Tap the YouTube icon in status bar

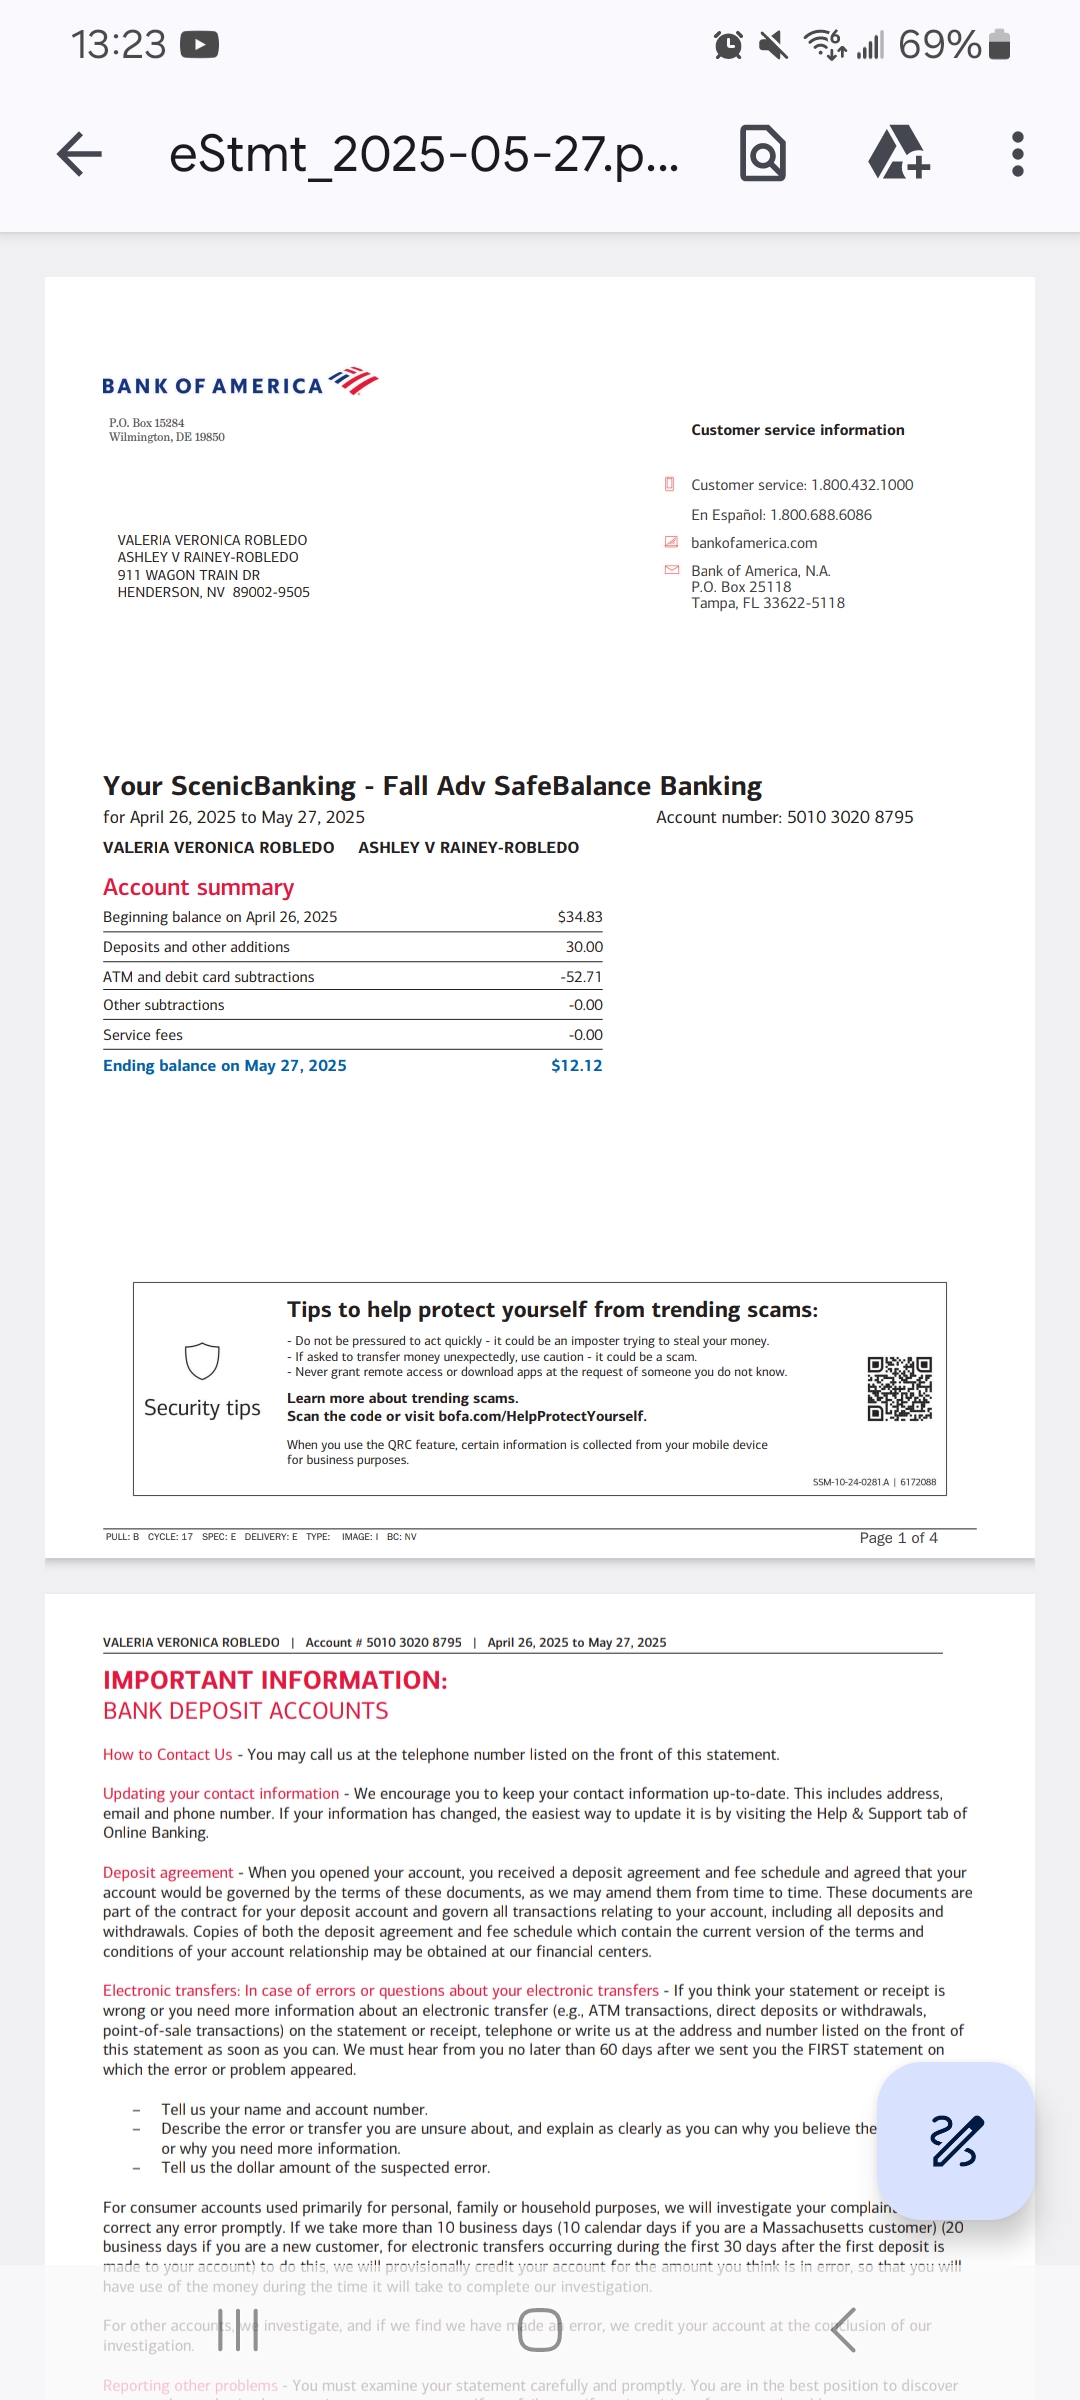point(199,45)
